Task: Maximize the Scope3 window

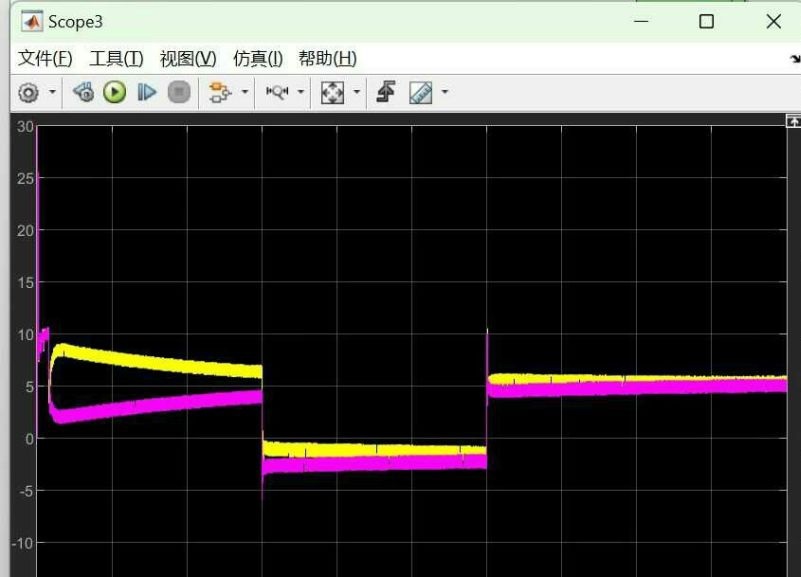Action: click(x=706, y=21)
